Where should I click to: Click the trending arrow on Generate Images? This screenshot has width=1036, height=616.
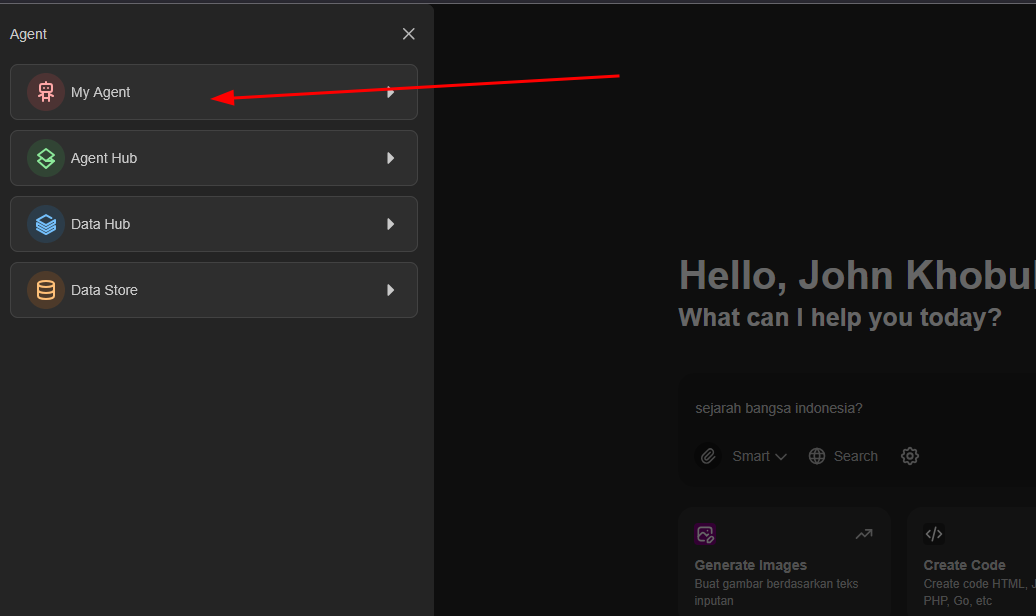pyautogui.click(x=864, y=534)
